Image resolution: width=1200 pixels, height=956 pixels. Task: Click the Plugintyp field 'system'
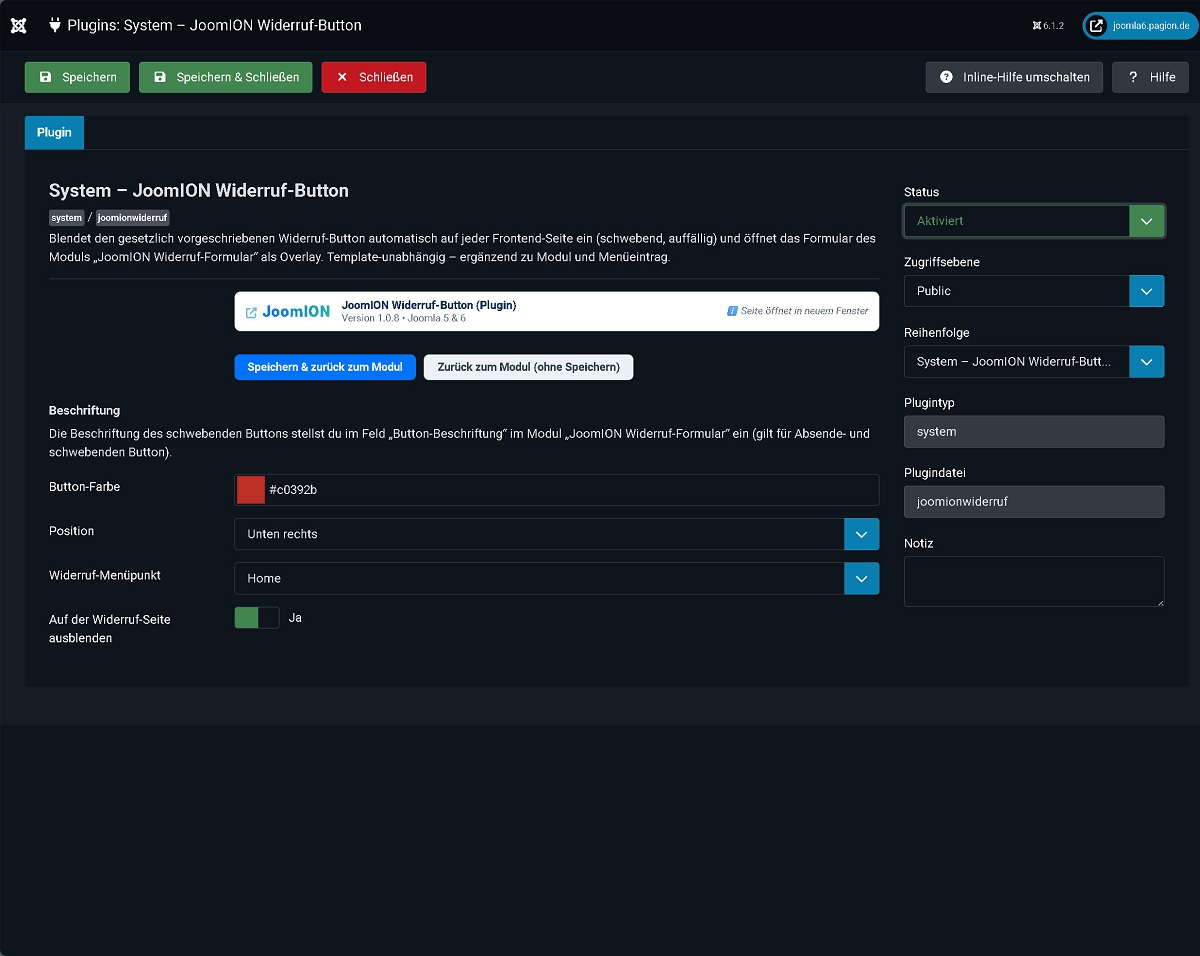click(x=1034, y=432)
